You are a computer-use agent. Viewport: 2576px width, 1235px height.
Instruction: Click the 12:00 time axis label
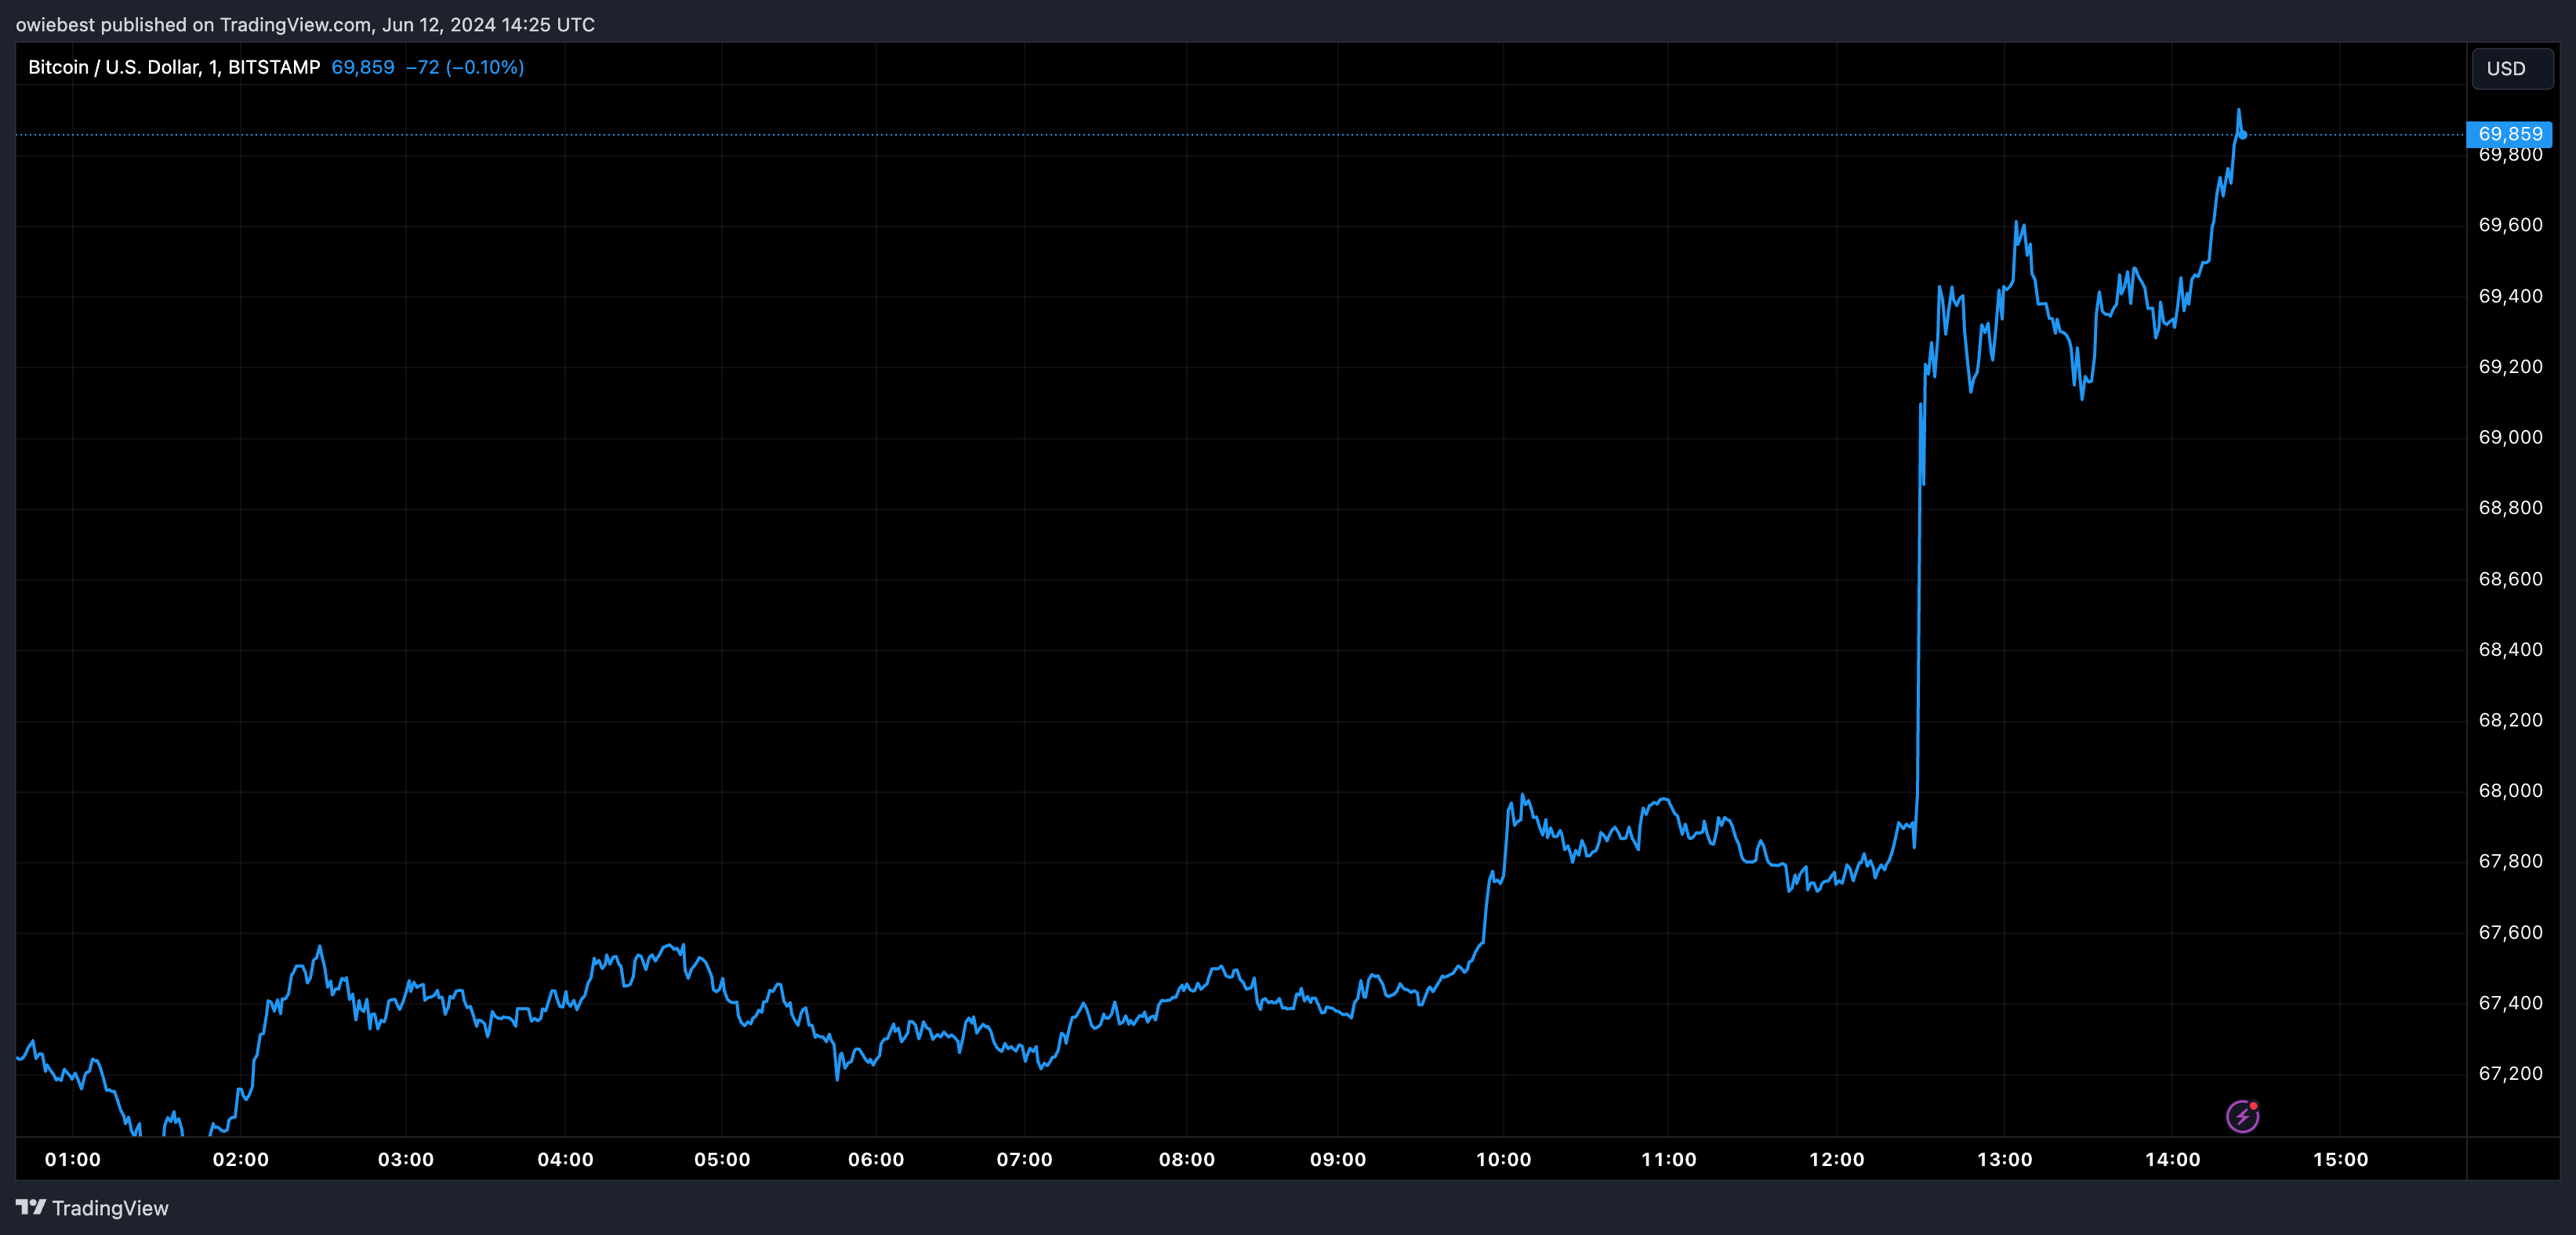[1837, 1159]
